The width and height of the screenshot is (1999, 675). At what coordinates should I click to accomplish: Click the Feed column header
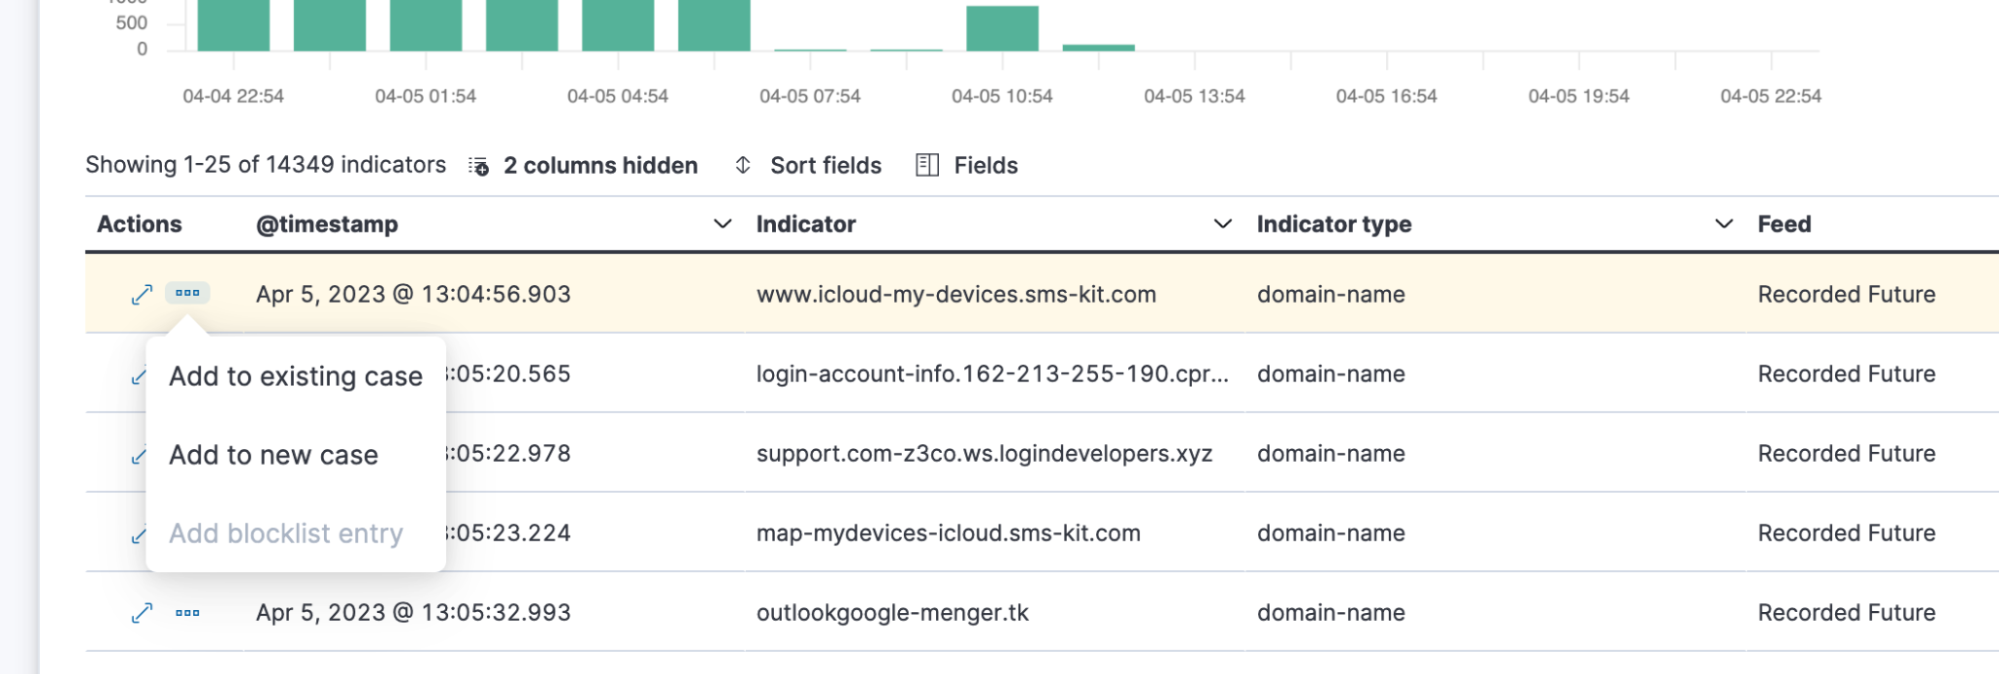point(1784,224)
